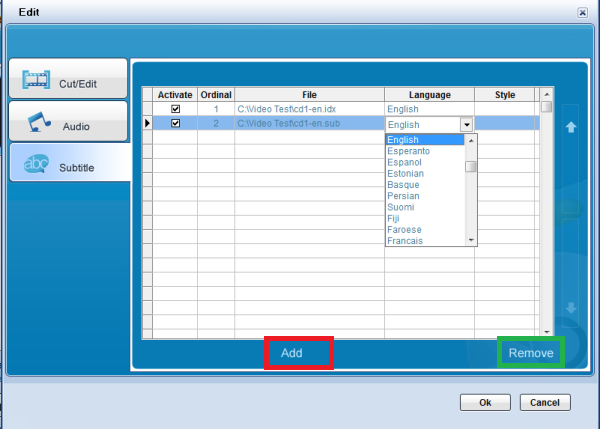This screenshot has height=429, width=600.
Task: Click the subtitle table scrollbar thumb
Action: point(547,106)
